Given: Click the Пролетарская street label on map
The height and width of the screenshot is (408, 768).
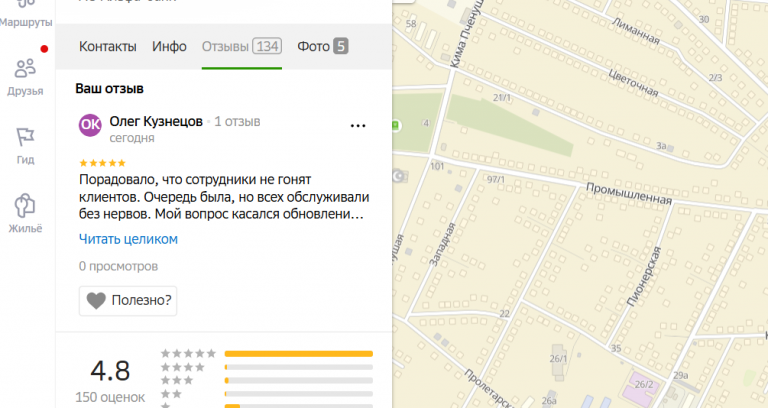Looking at the screenshot, I should (489, 388).
